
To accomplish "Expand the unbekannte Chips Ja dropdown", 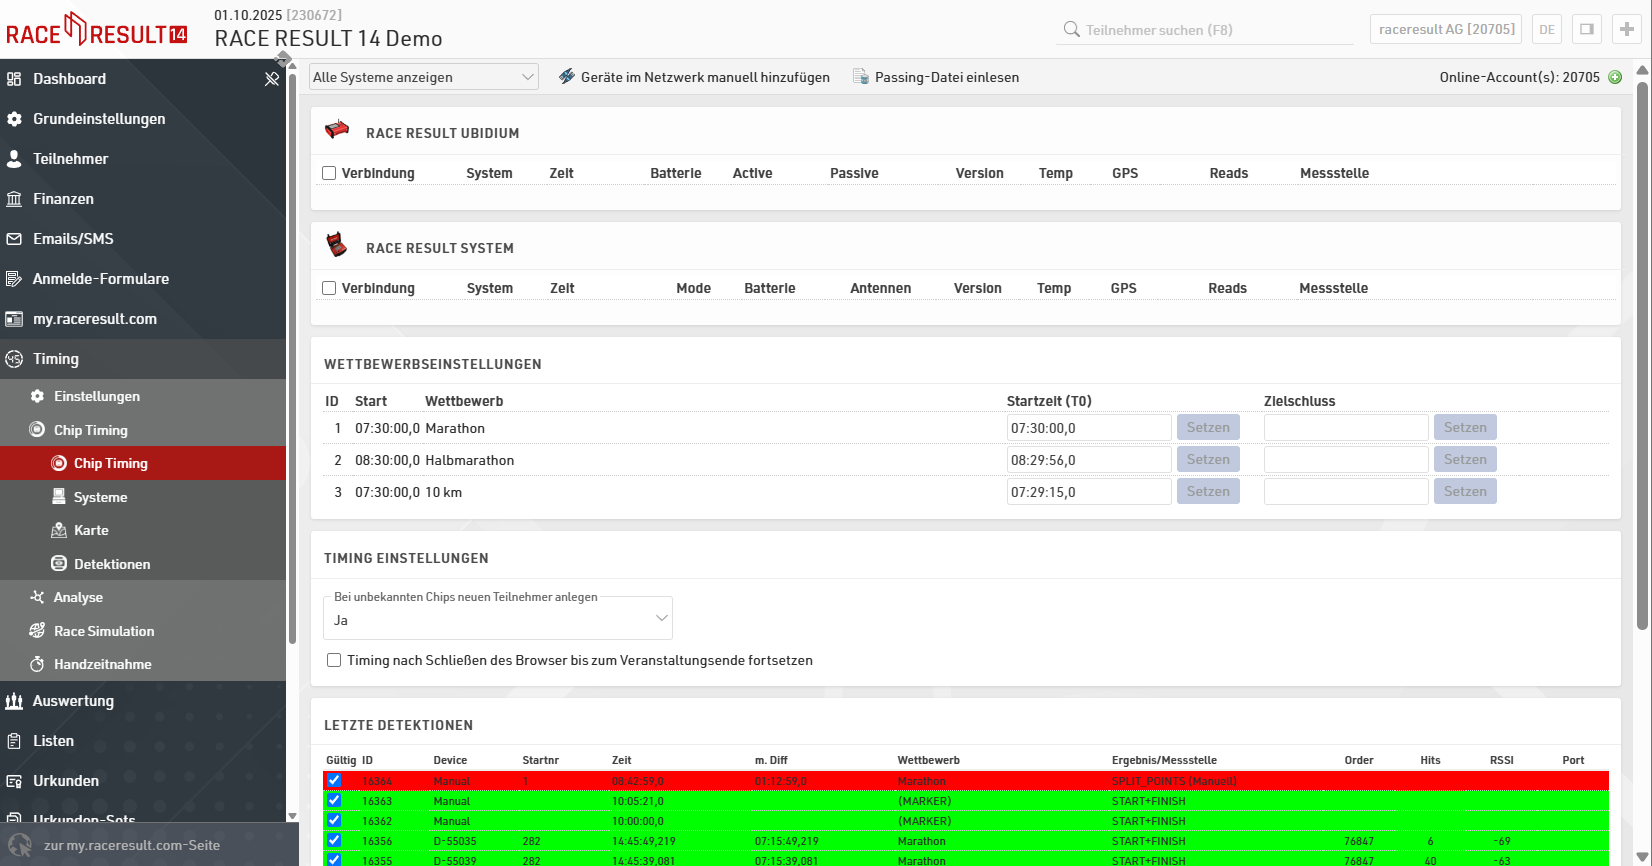I will coord(498,620).
